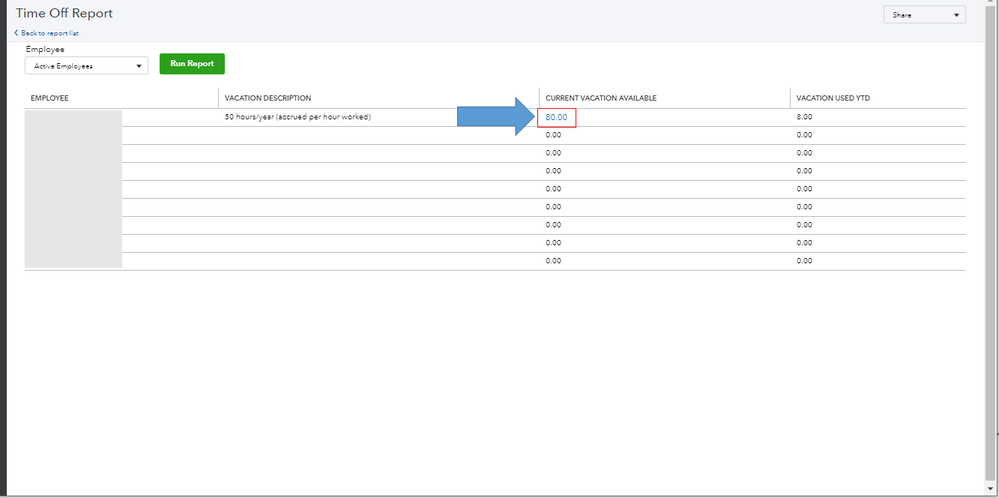Open the Share dropdown menu
The image size is (999, 498).
tap(924, 15)
